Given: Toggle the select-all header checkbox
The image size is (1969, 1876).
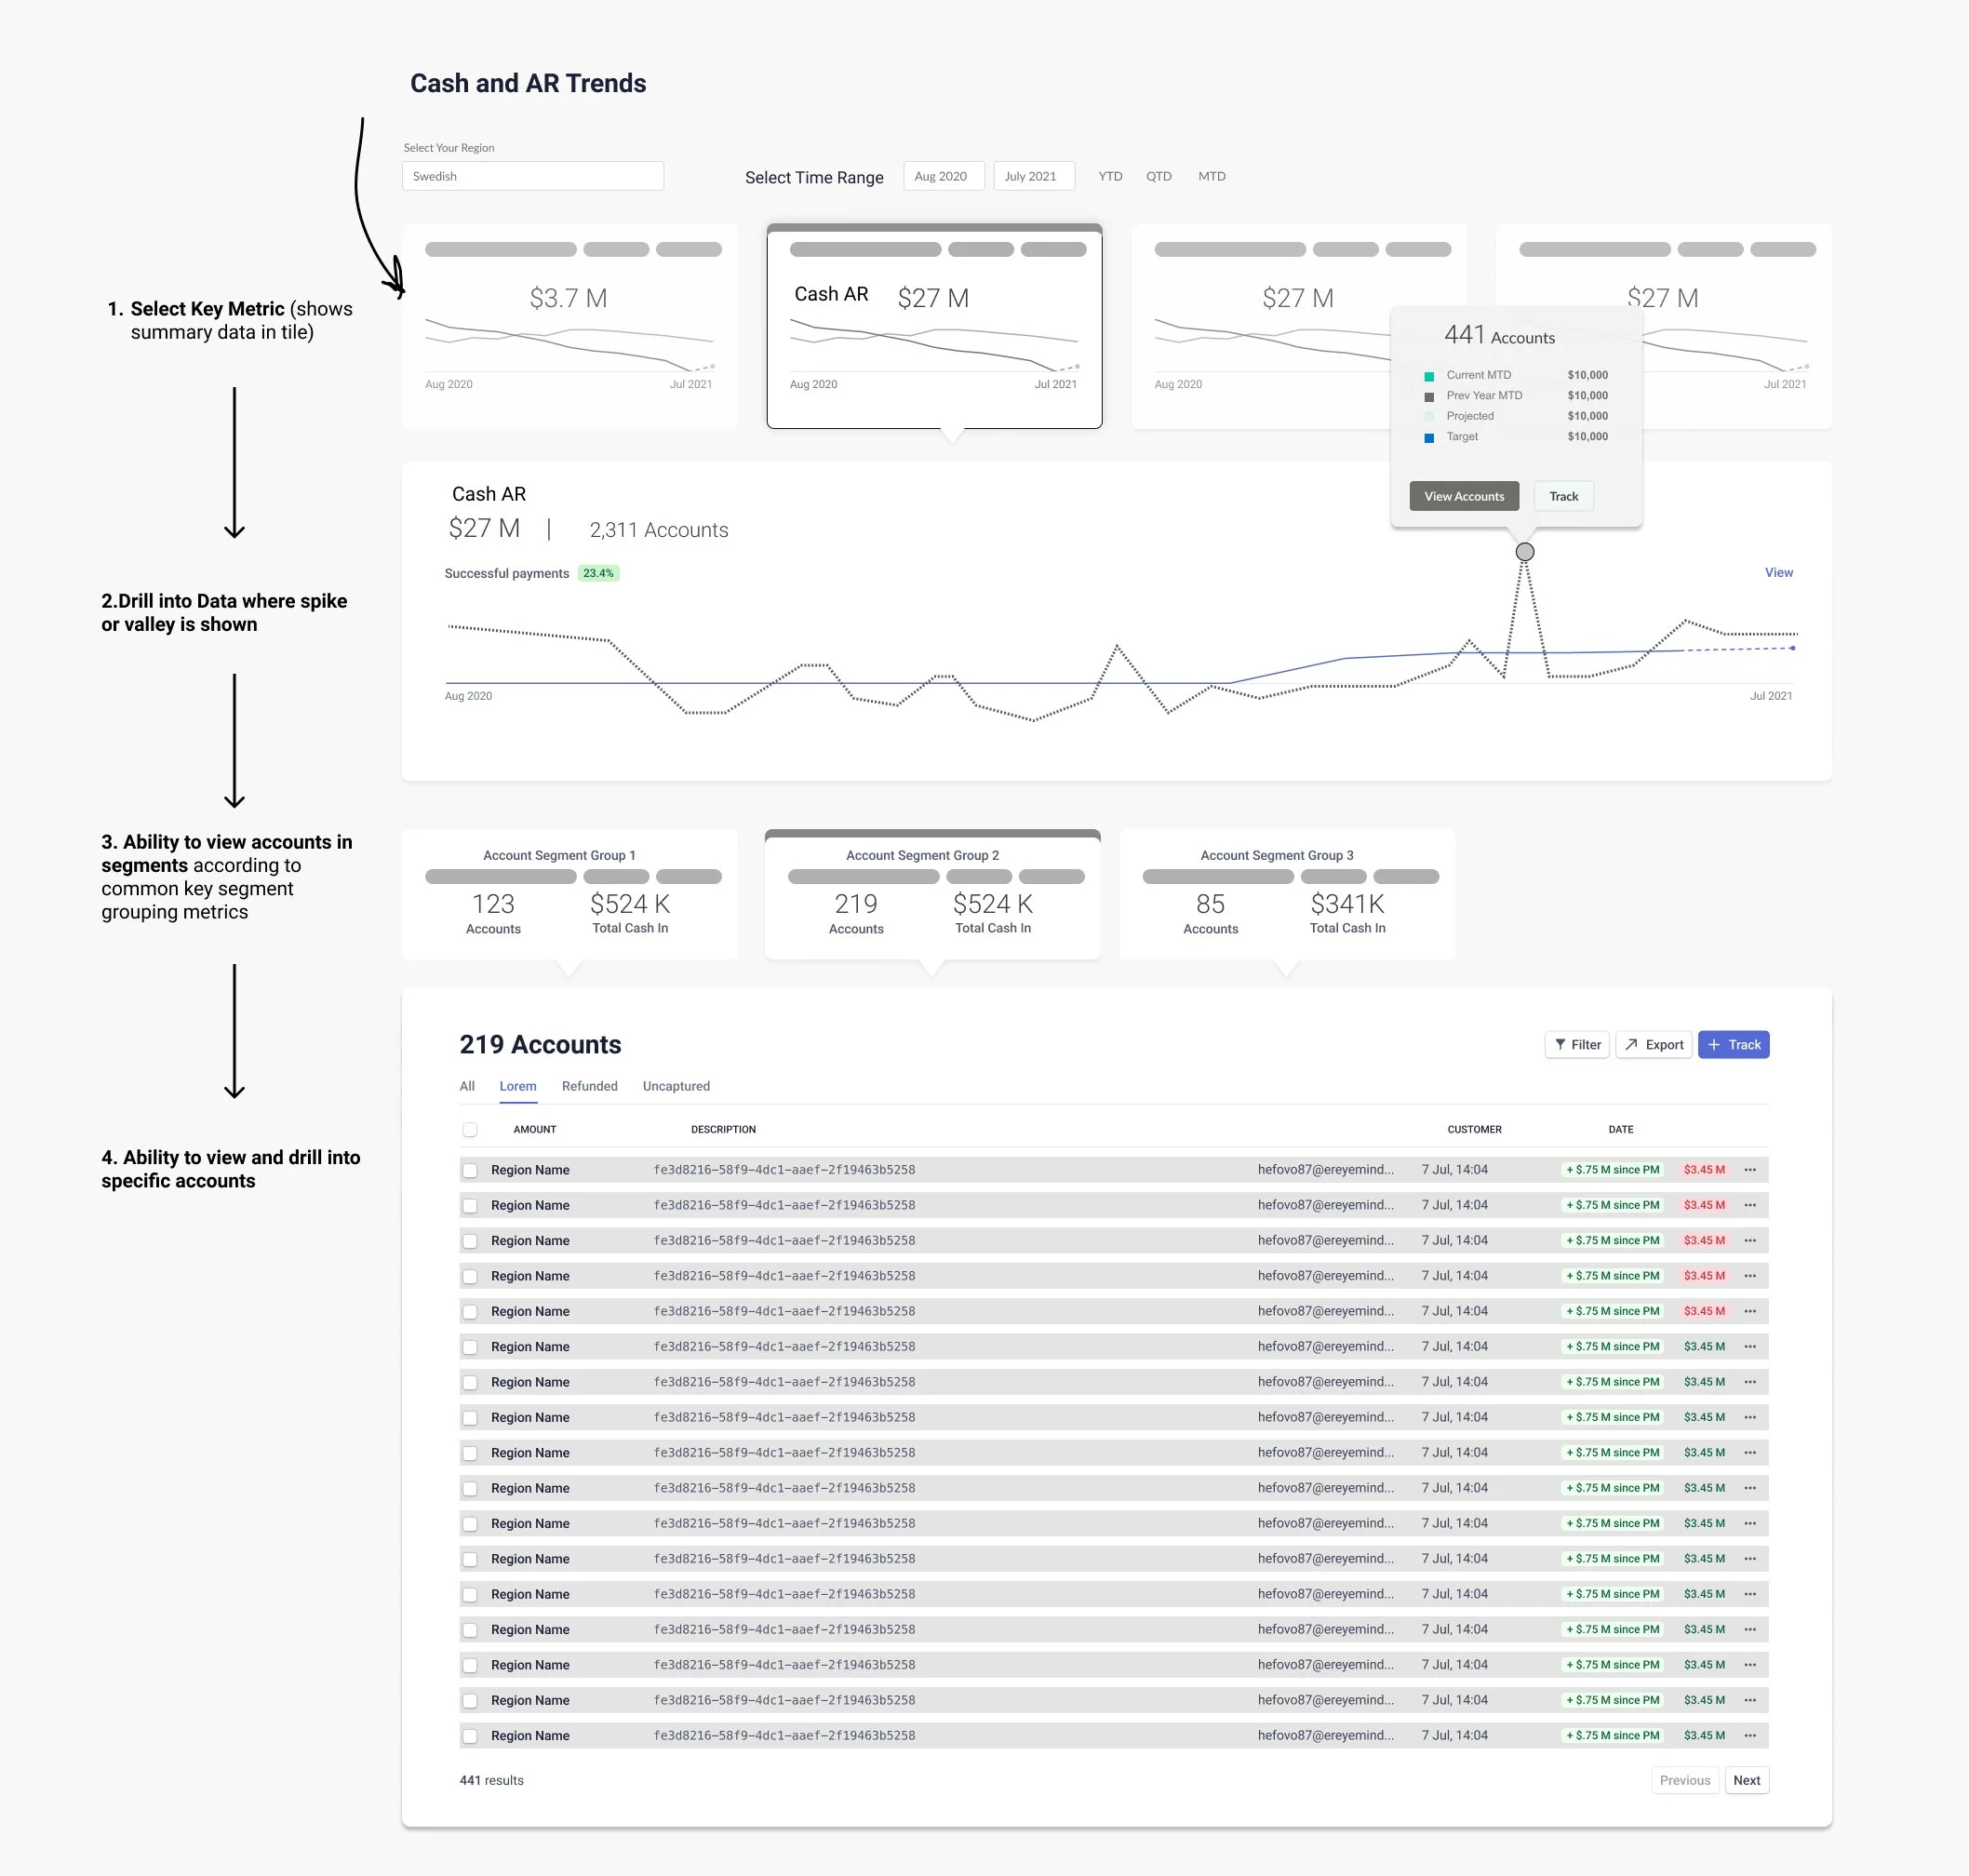Looking at the screenshot, I should (x=470, y=1129).
